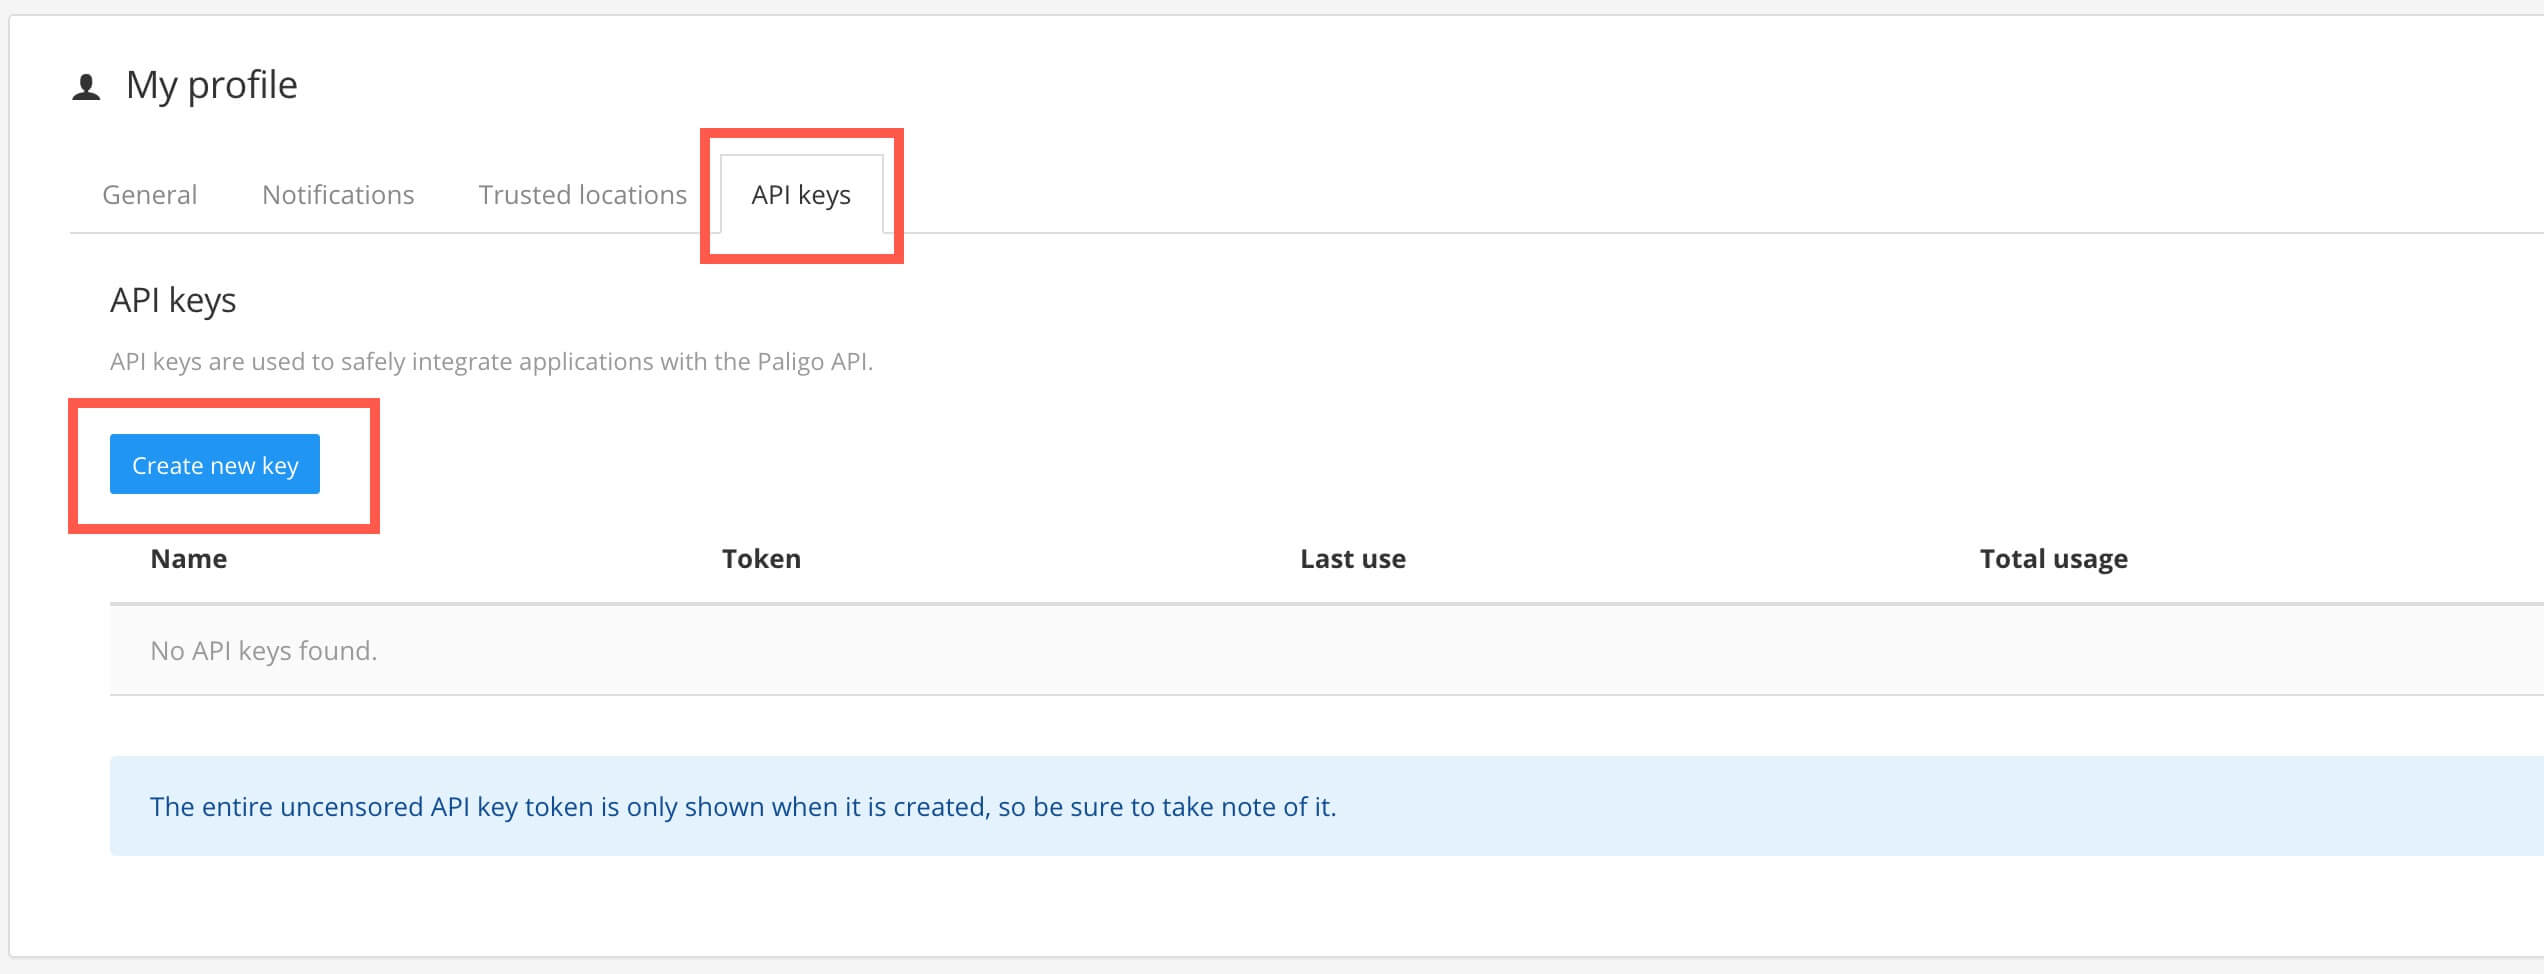The image size is (2544, 974).
Task: Click the My profile page title
Action: pyautogui.click(x=210, y=85)
